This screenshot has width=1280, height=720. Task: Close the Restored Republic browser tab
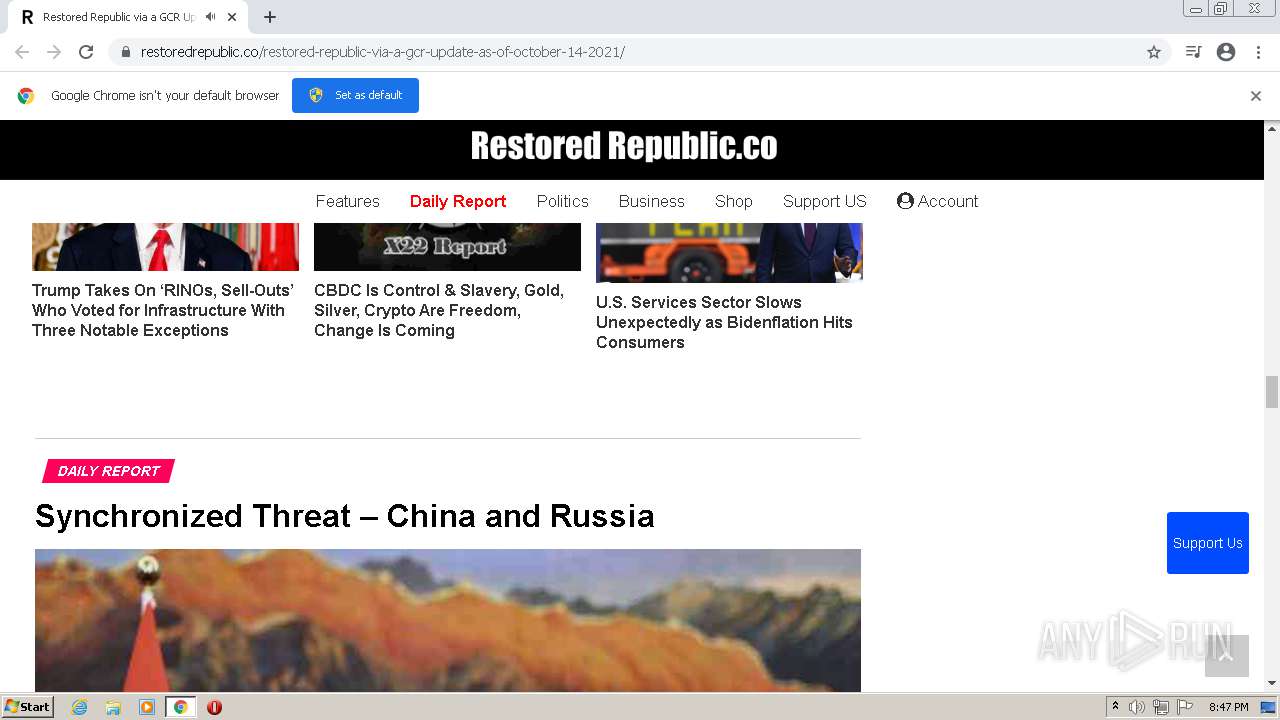[x=232, y=17]
